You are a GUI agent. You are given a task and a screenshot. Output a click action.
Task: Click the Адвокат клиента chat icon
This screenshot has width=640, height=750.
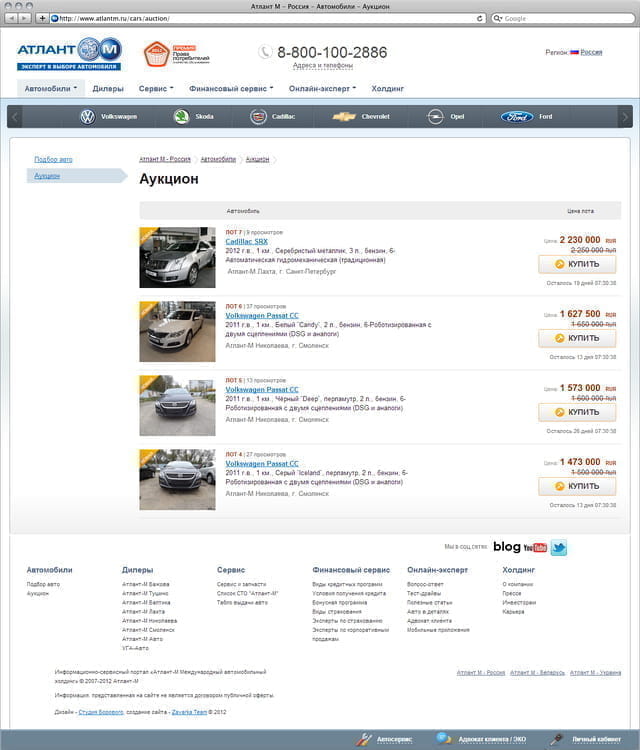(x=444, y=739)
